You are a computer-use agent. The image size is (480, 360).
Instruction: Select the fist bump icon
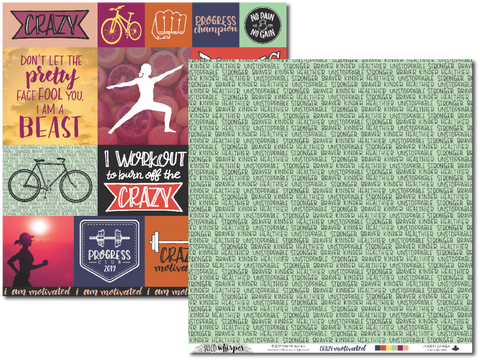pyautogui.click(x=169, y=25)
